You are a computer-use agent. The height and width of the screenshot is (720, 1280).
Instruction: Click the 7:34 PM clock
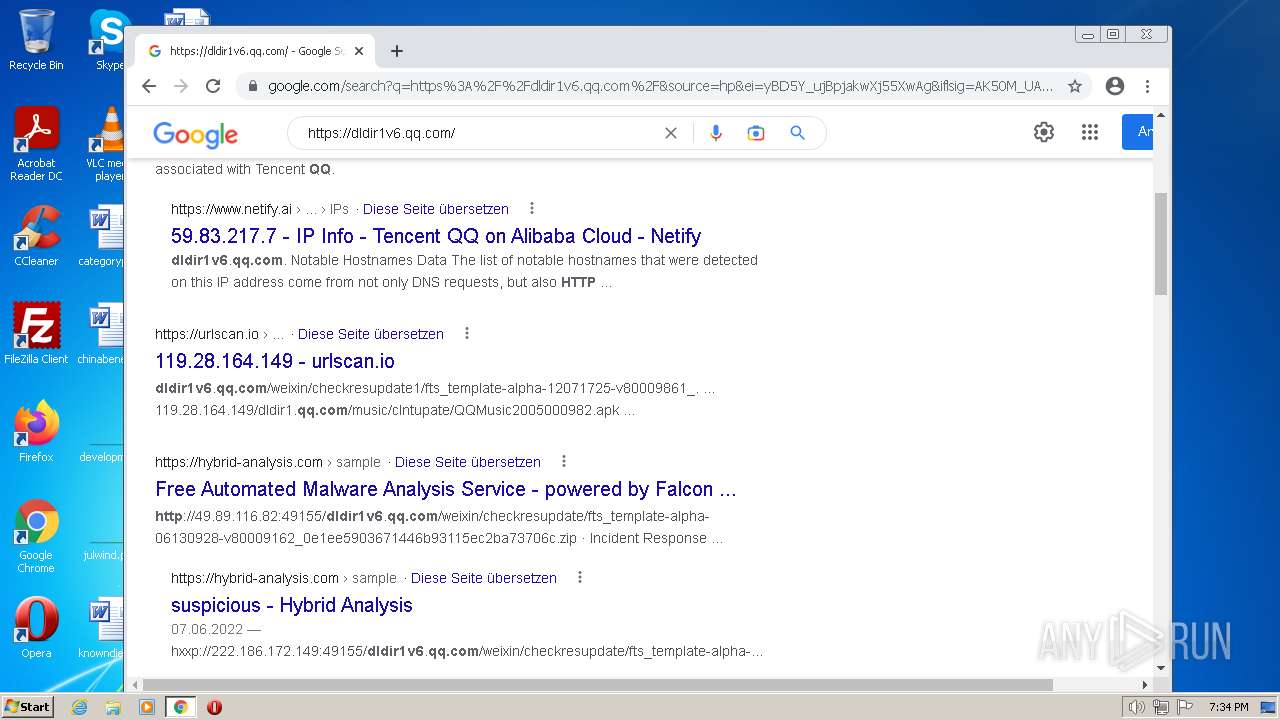1228,707
